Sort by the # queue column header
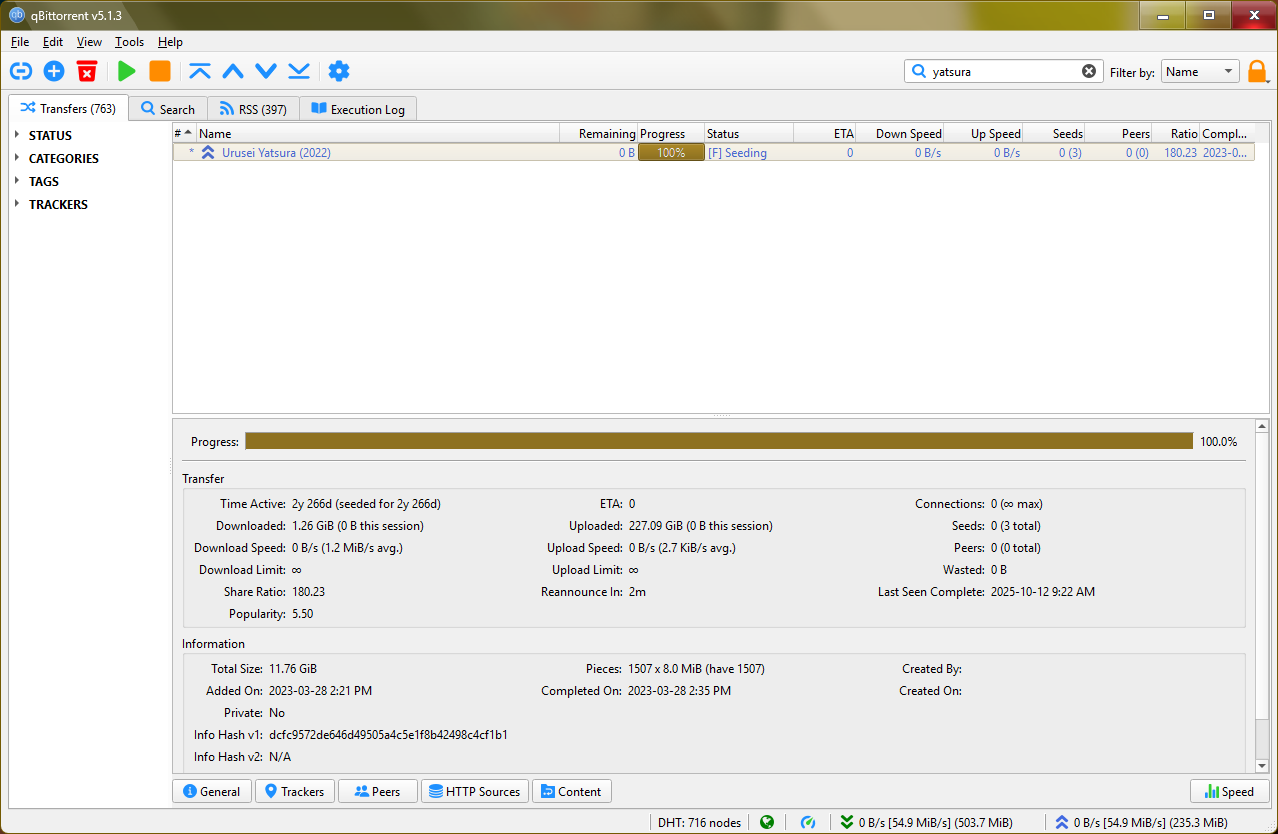Viewport: 1278px width, 834px height. point(184,133)
